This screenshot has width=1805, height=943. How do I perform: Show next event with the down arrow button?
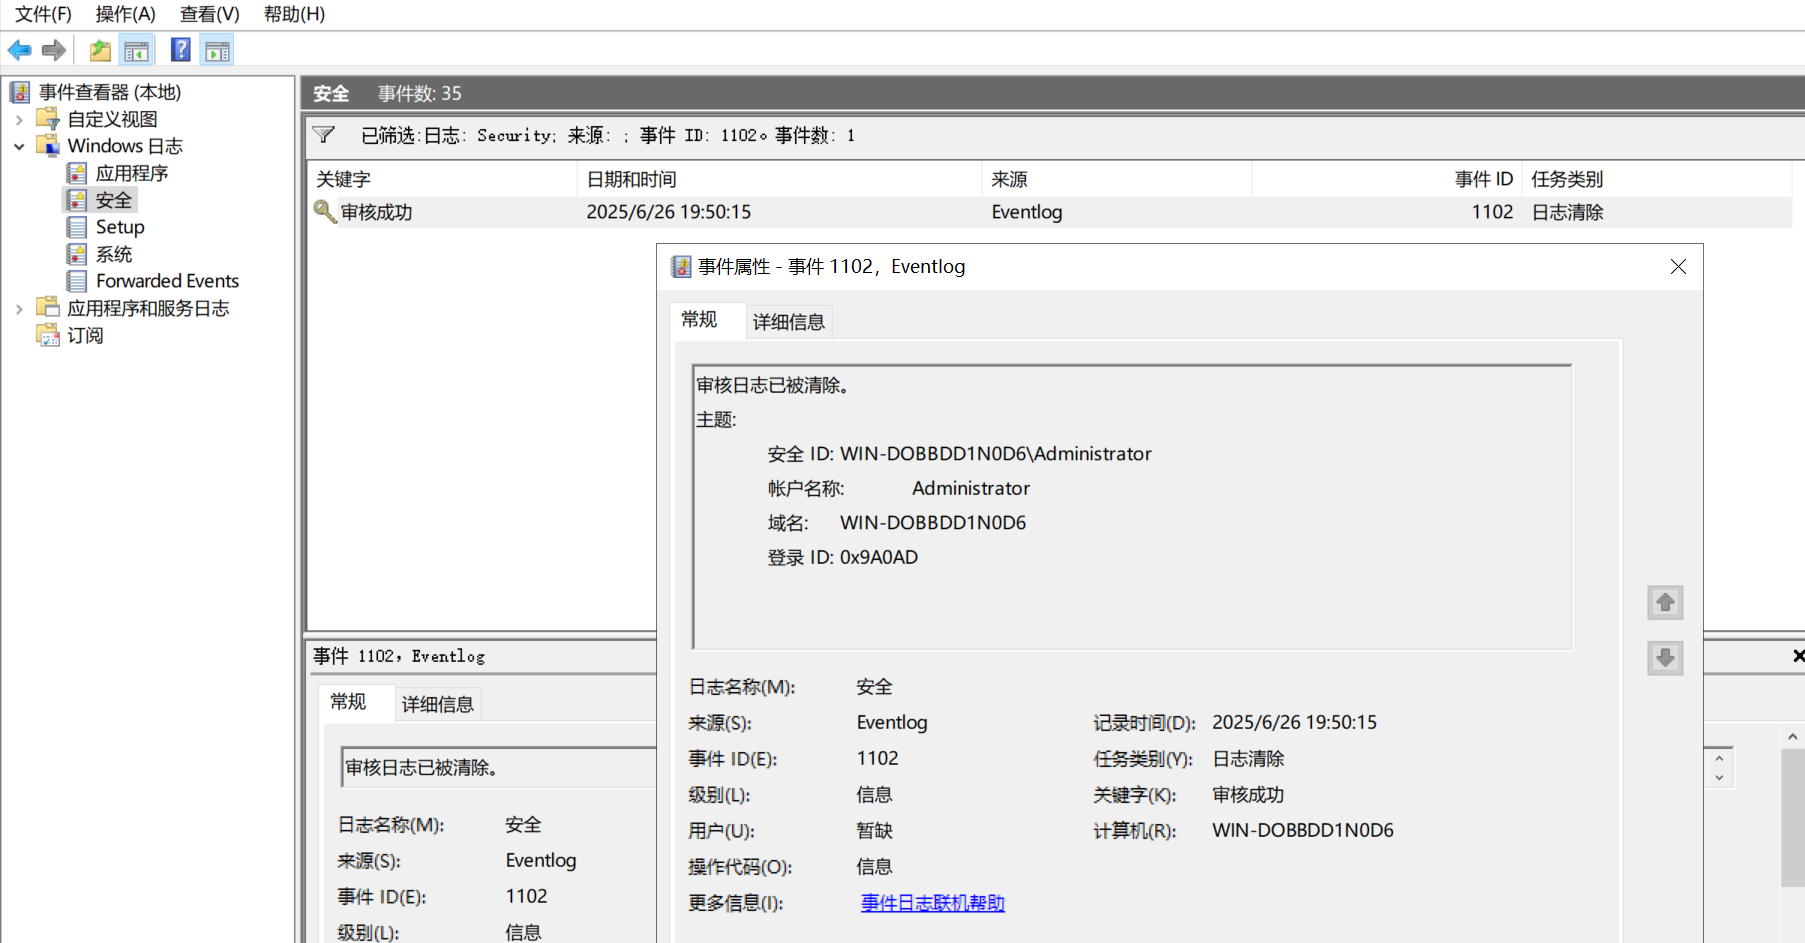pyautogui.click(x=1665, y=658)
